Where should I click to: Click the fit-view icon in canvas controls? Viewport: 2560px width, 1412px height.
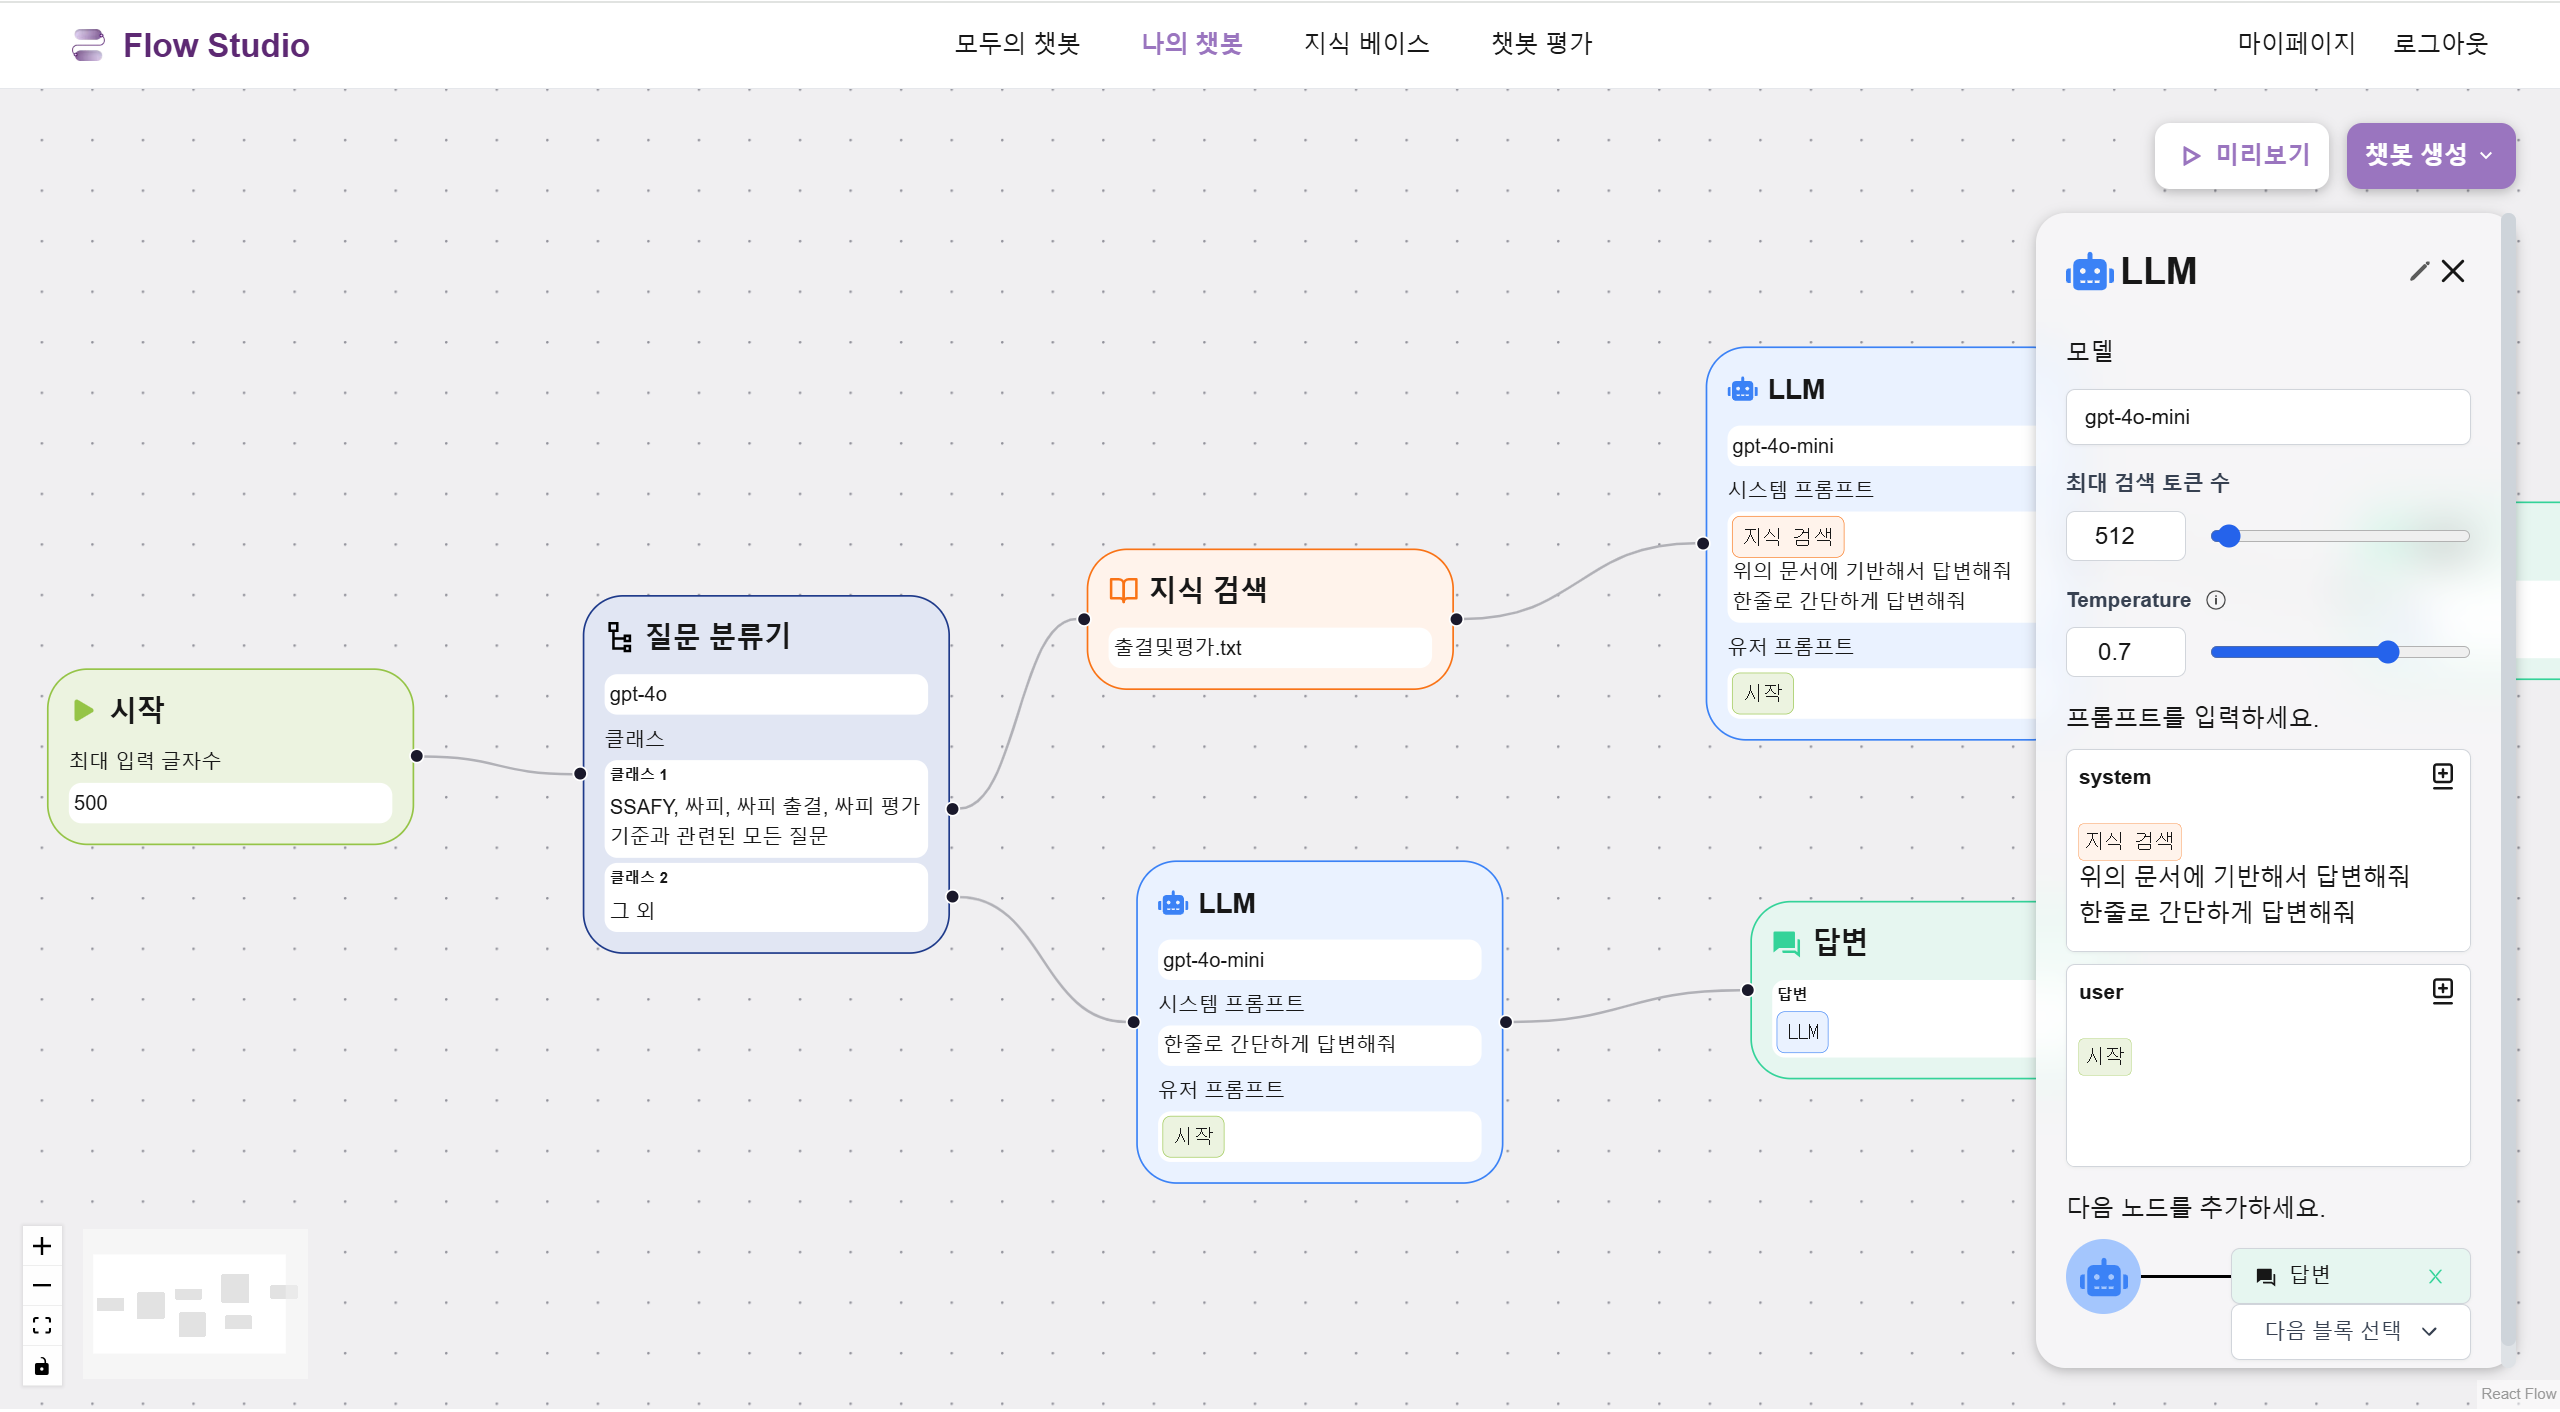41,1324
